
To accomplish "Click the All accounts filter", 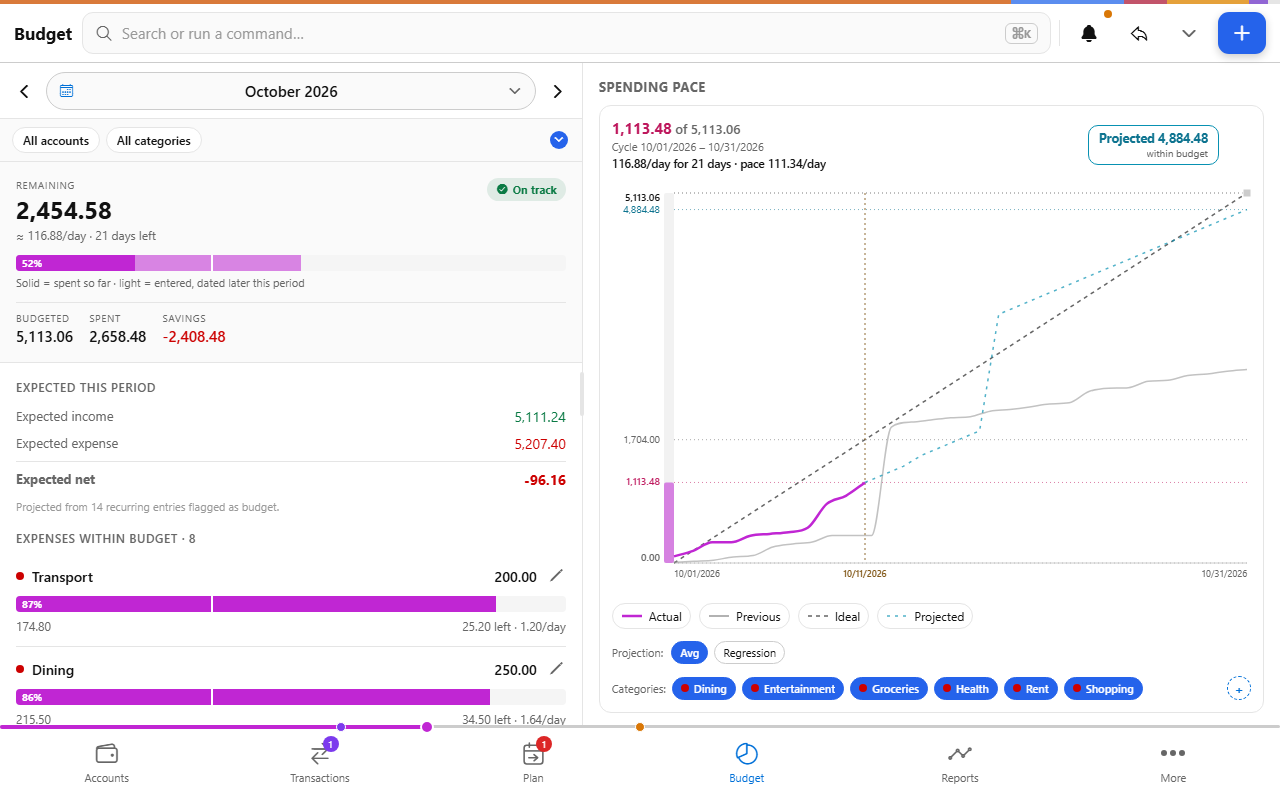I will pos(56,140).
